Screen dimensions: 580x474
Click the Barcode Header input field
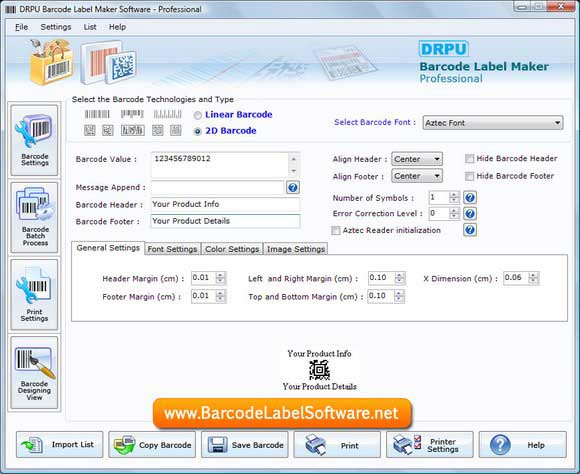click(x=225, y=204)
